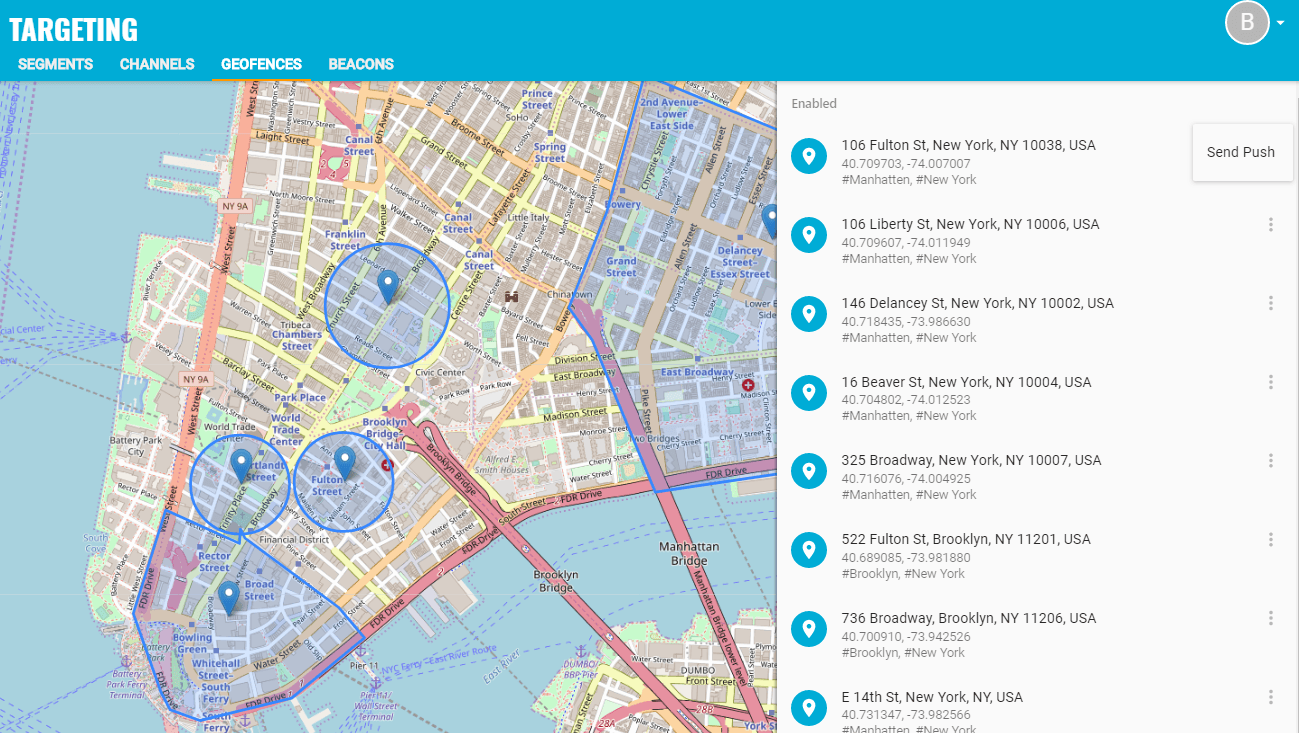The image size is (1299, 733).
Task: Select the GEOFENCES tab
Action: pos(261,64)
